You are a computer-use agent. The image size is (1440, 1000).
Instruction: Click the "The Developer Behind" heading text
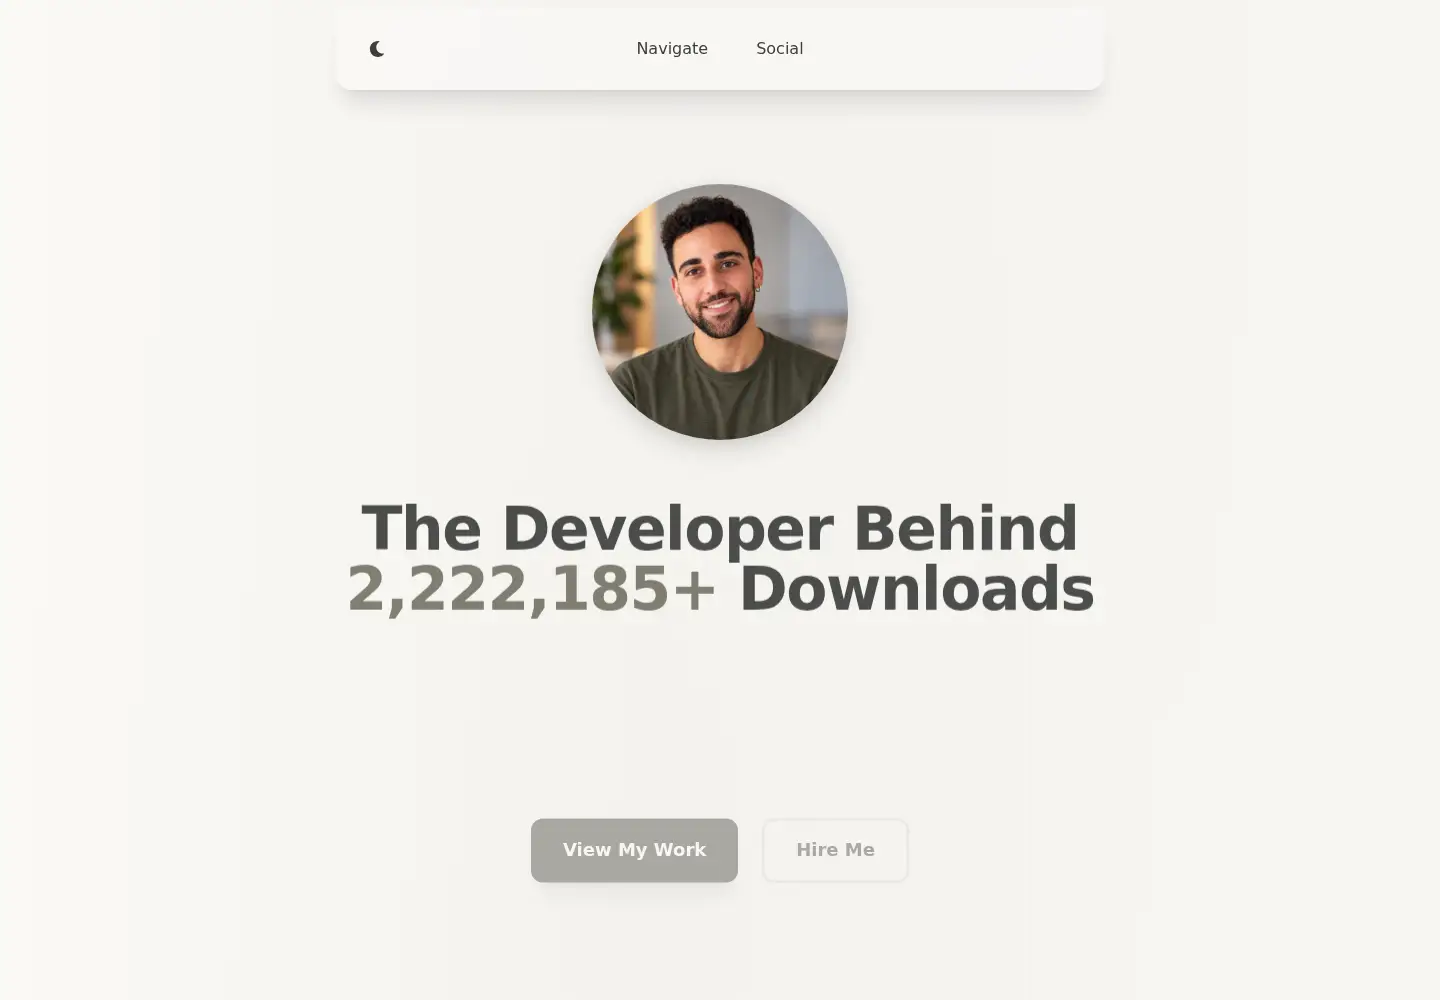(x=720, y=528)
